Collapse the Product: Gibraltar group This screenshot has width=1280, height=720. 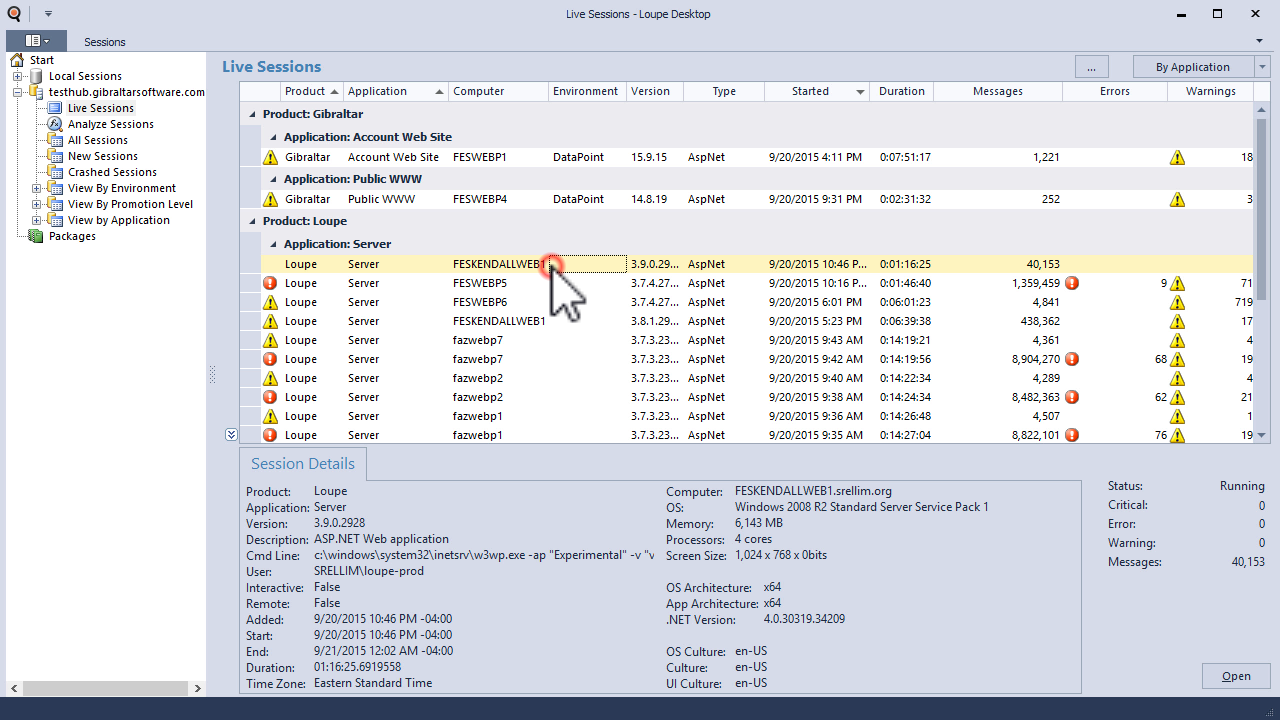tap(251, 114)
